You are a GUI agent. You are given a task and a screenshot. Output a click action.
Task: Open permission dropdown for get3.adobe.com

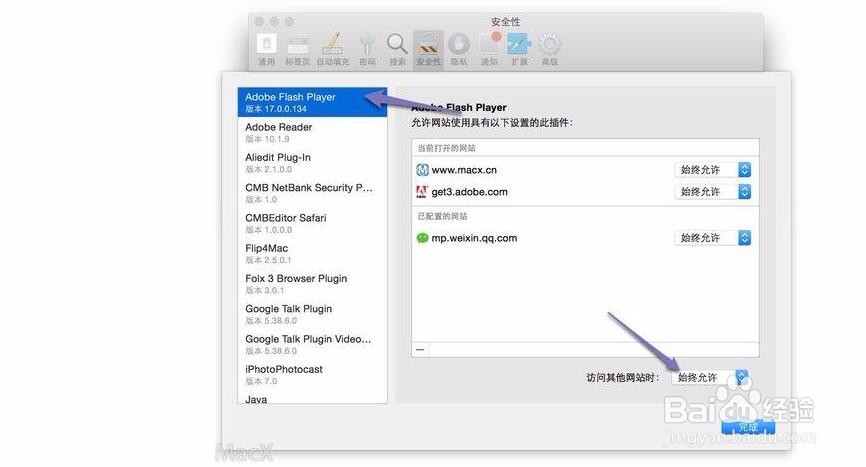tap(712, 192)
